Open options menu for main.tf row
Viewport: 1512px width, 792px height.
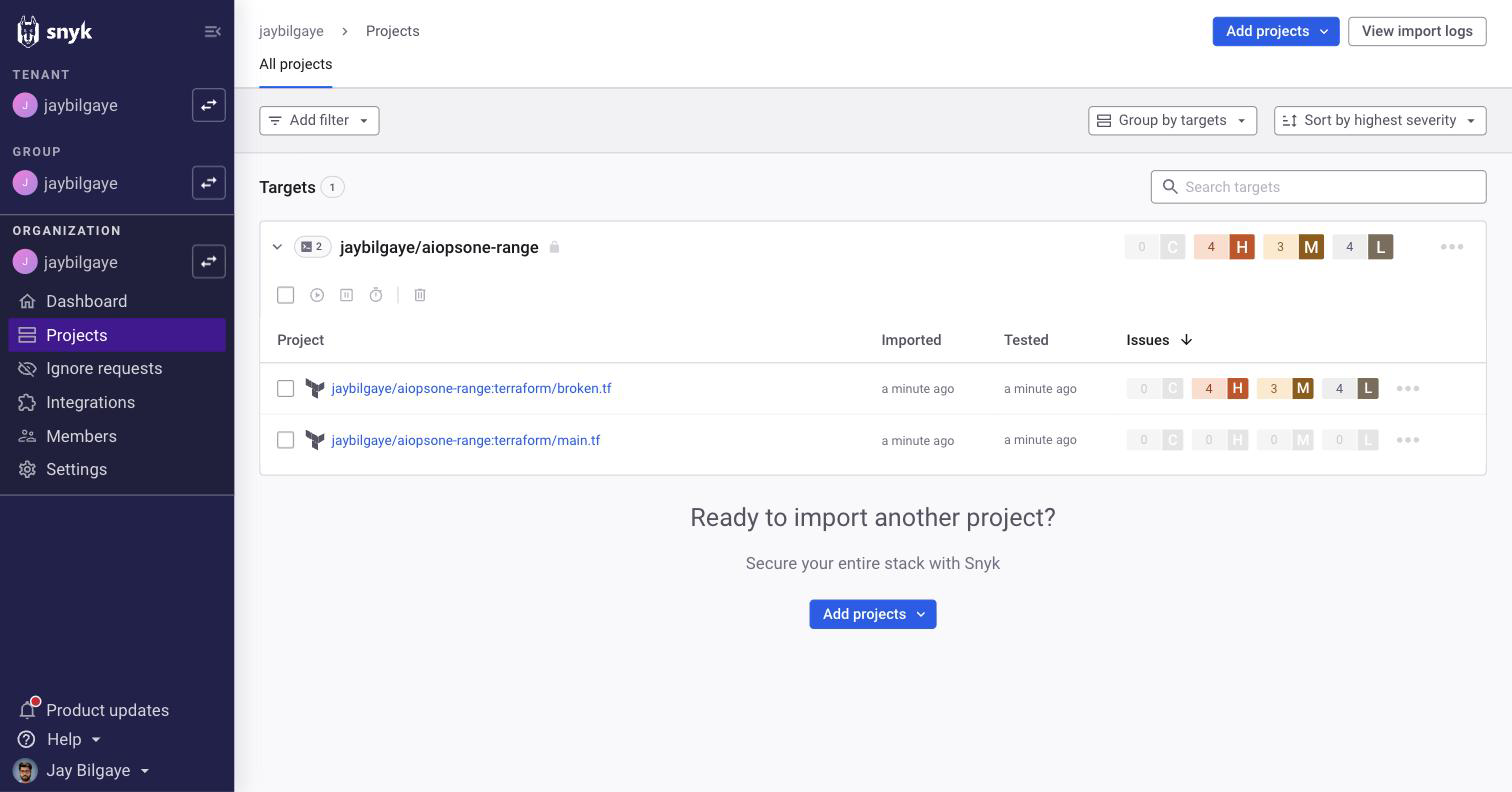pyautogui.click(x=1408, y=440)
